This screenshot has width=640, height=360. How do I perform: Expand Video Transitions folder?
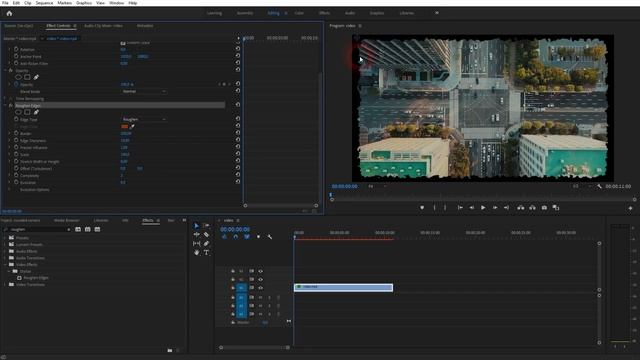pyautogui.click(x=5, y=284)
